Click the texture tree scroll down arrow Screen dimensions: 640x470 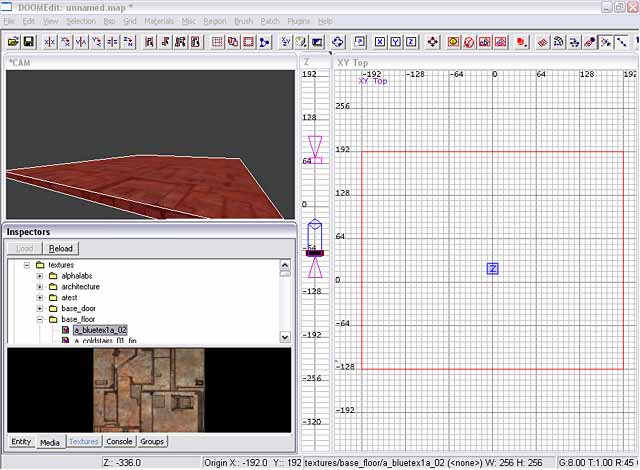(285, 338)
